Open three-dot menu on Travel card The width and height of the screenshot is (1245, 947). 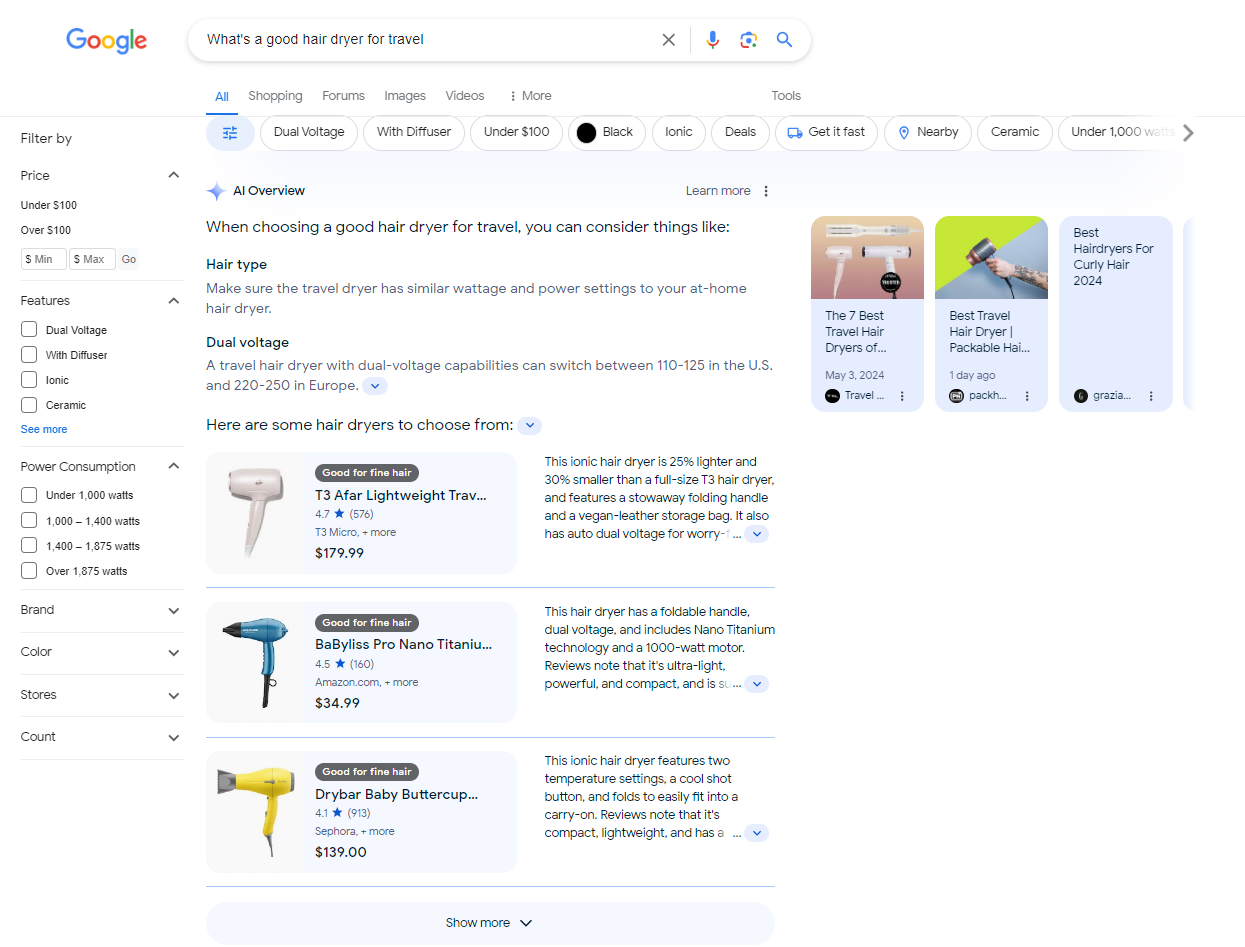click(902, 396)
